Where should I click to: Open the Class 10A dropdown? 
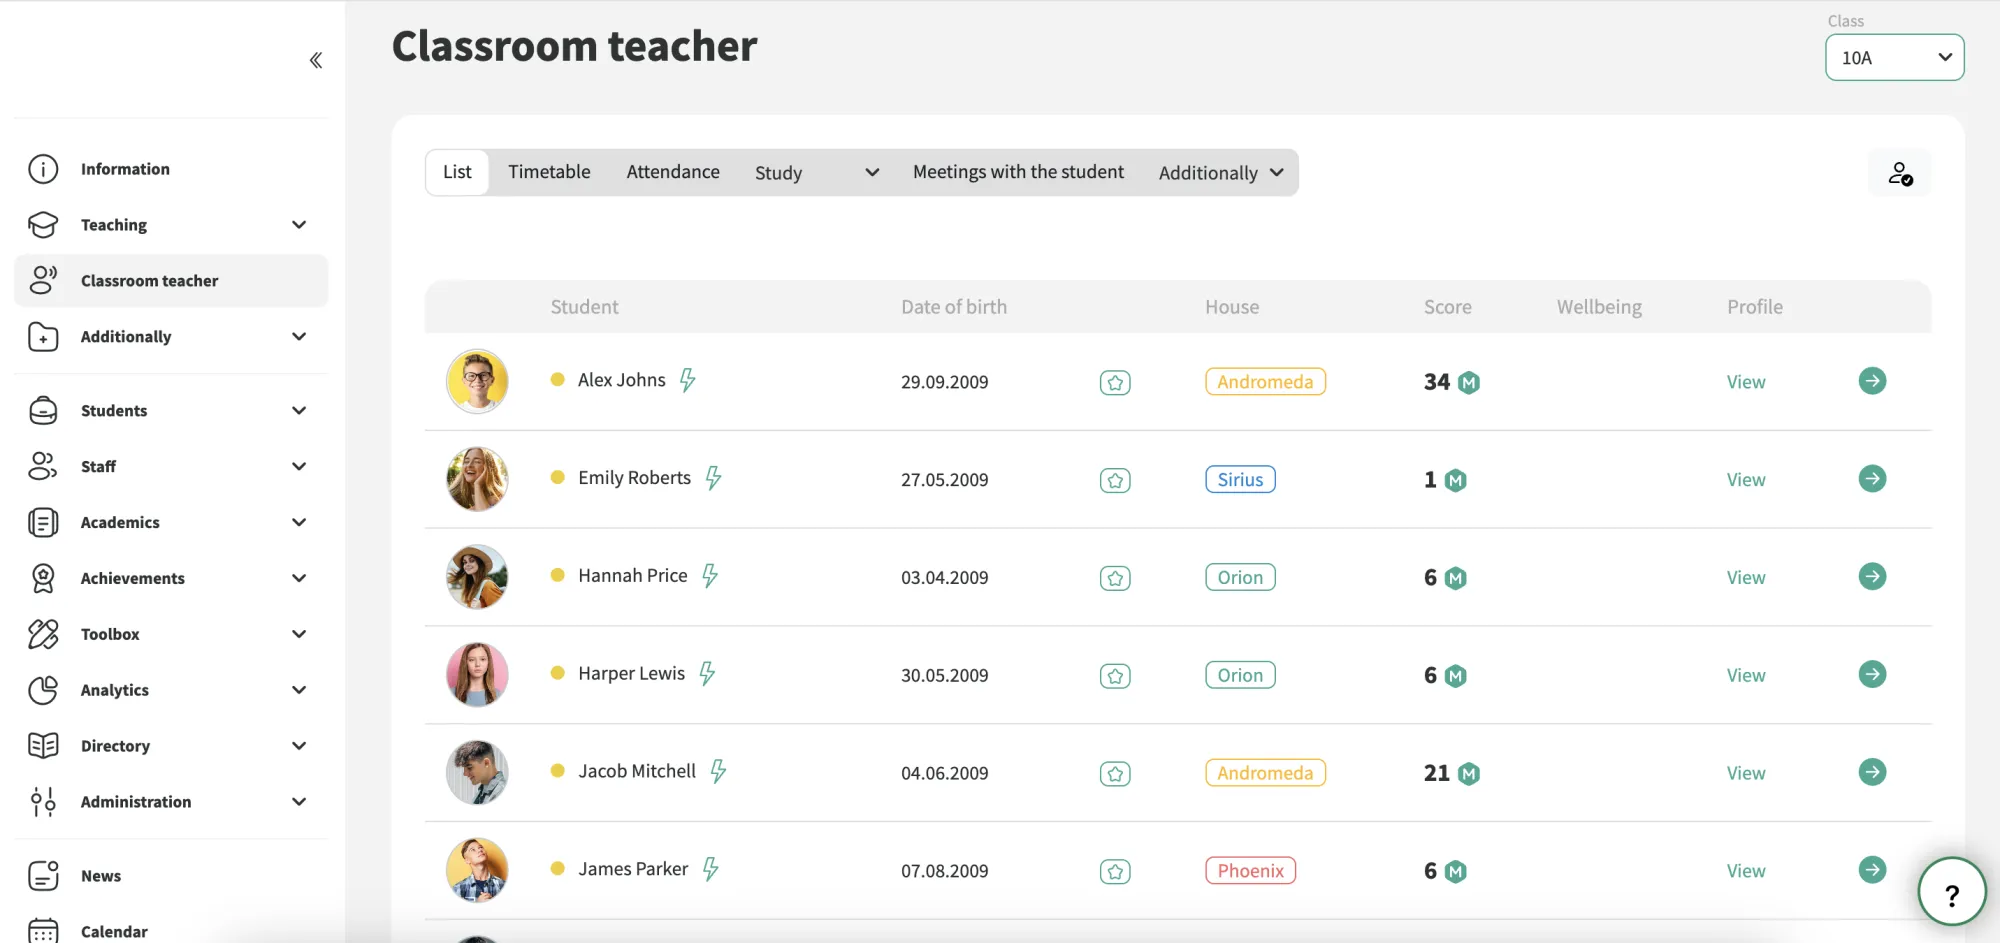tap(1894, 58)
